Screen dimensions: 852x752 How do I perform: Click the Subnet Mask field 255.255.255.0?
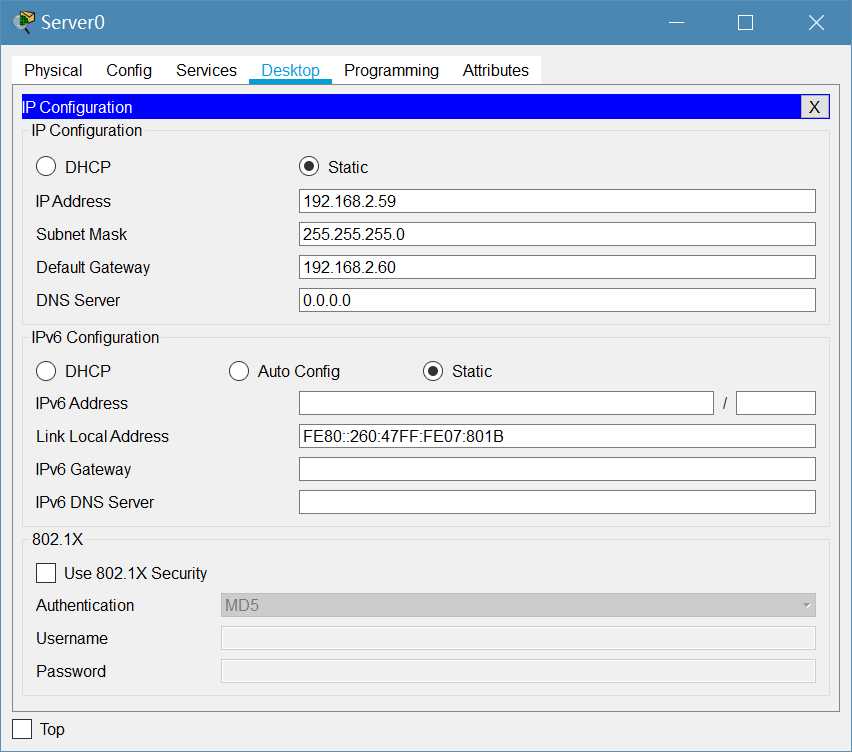click(x=557, y=234)
